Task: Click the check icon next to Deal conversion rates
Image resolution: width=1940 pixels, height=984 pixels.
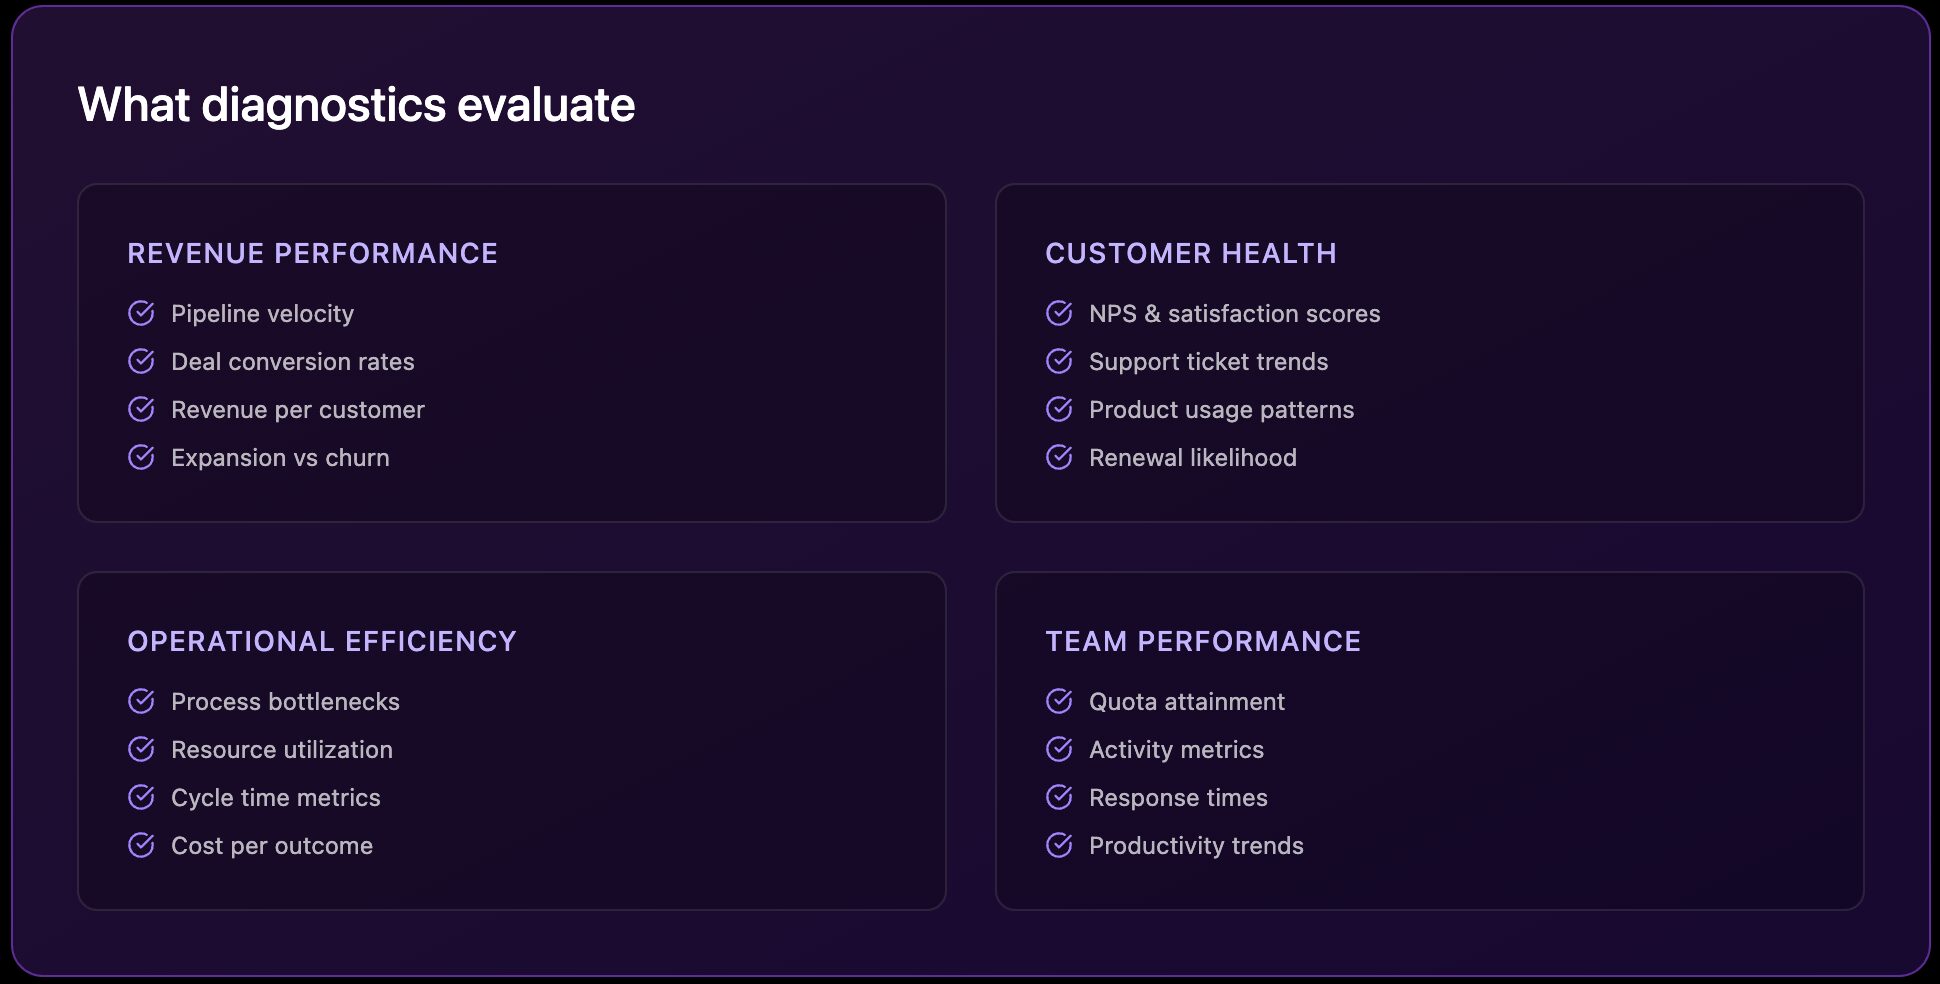Action: coord(141,361)
